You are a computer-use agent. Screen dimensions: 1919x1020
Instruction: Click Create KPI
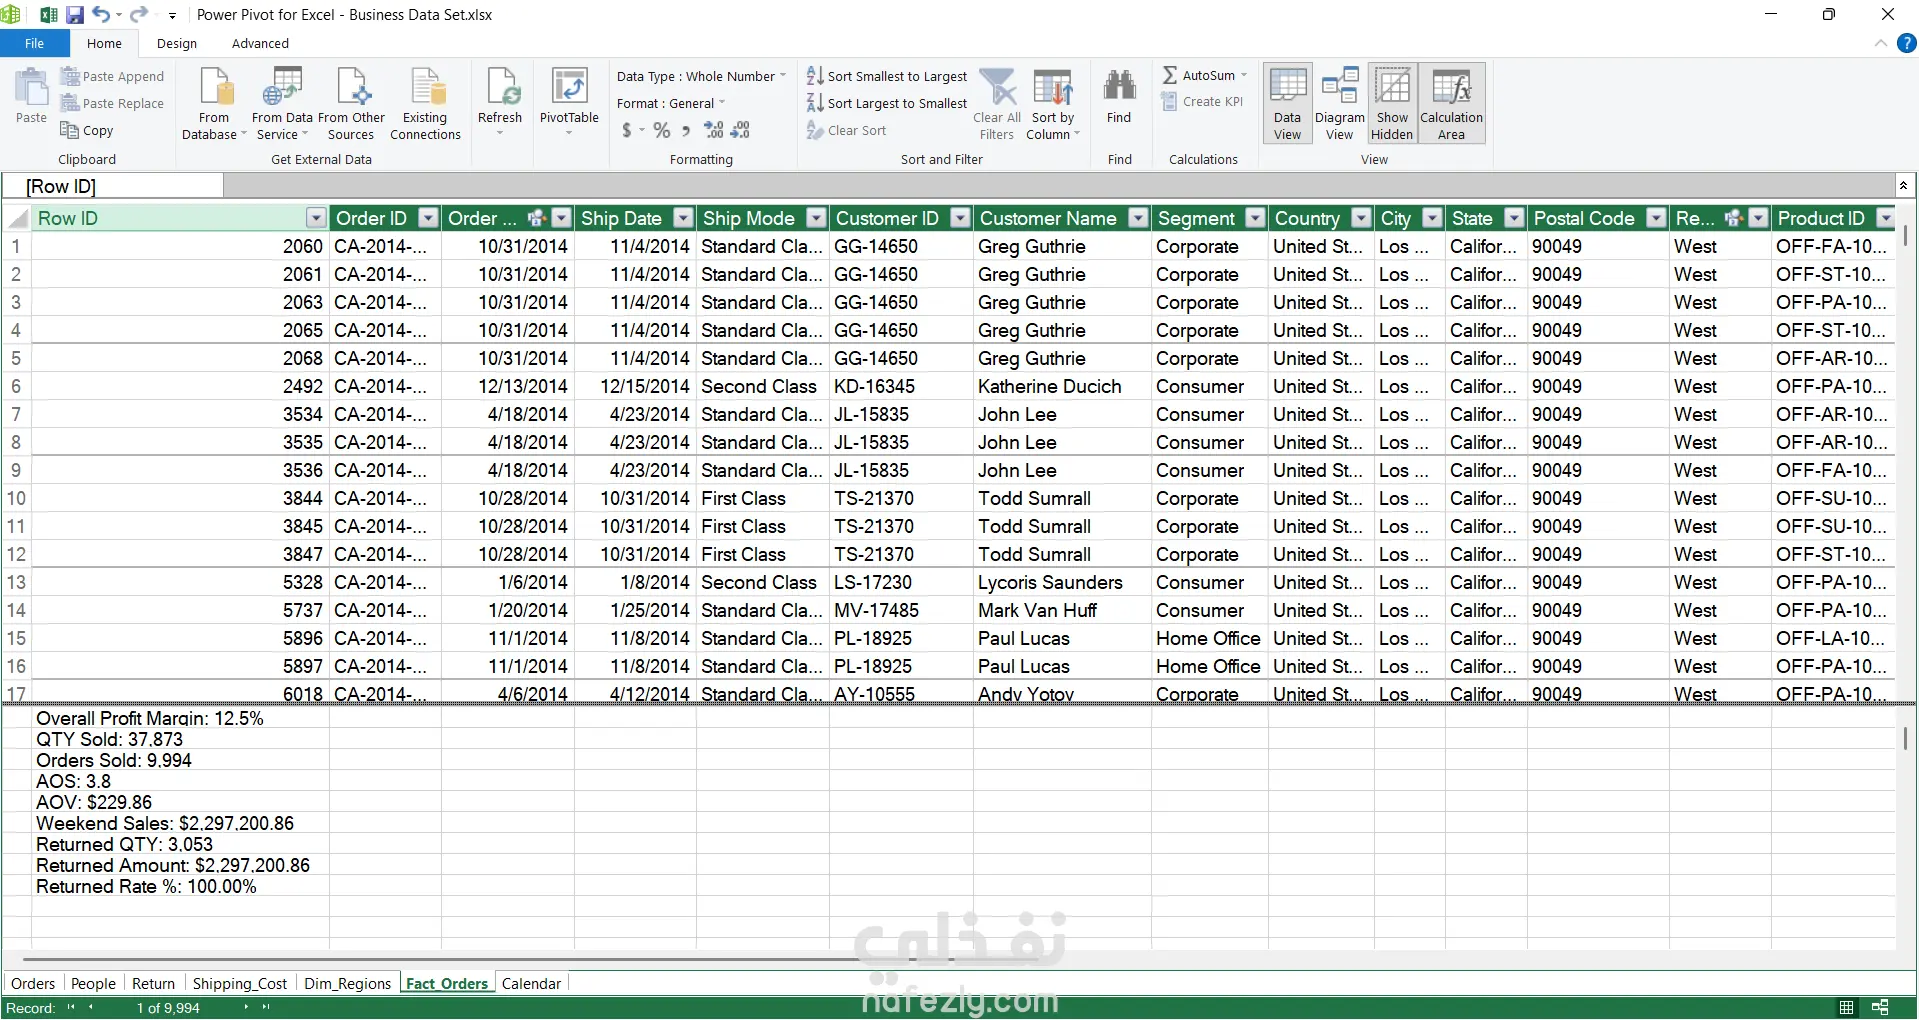1202,102
